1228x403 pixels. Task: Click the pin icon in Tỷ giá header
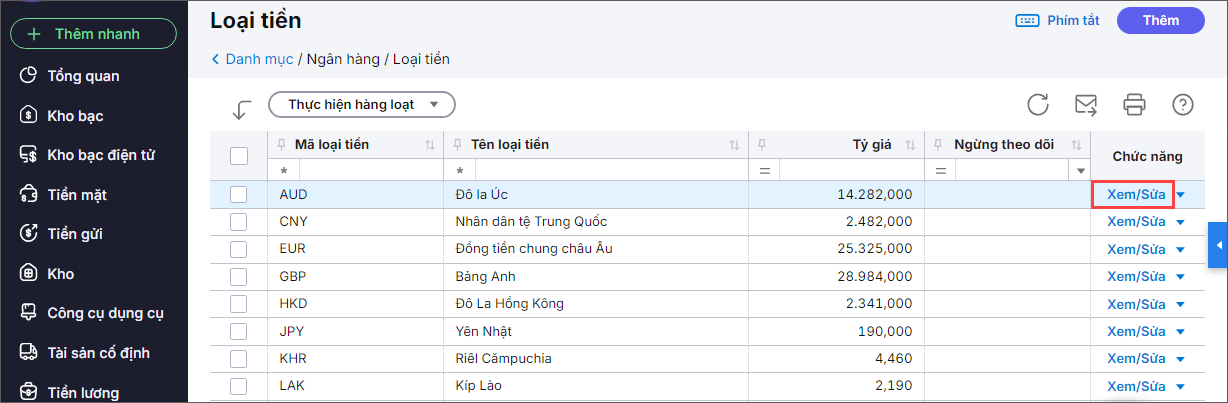click(763, 145)
